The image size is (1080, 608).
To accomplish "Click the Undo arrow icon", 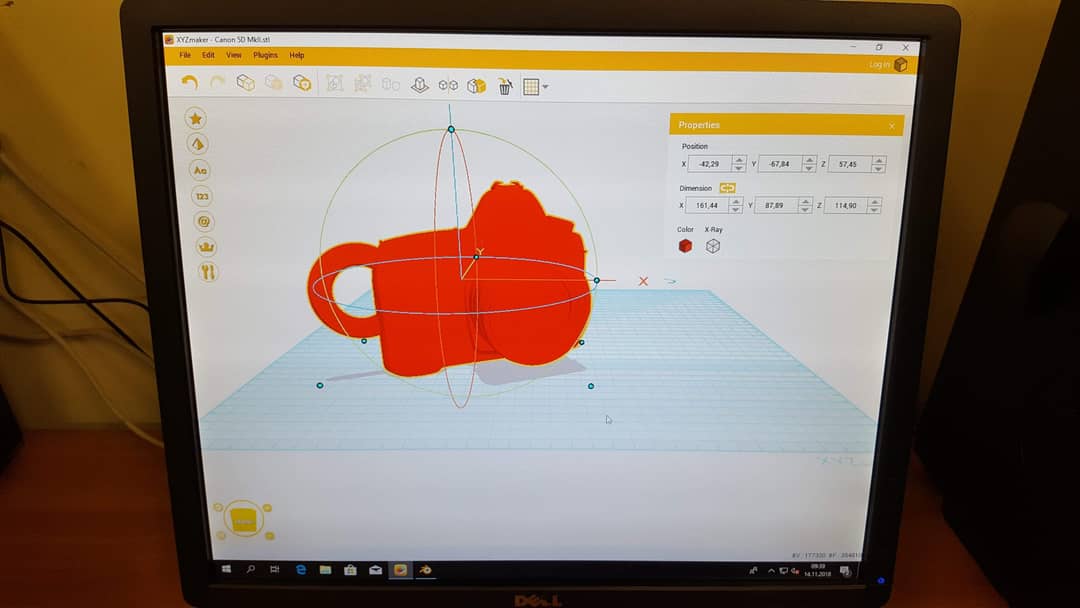I will [x=190, y=83].
